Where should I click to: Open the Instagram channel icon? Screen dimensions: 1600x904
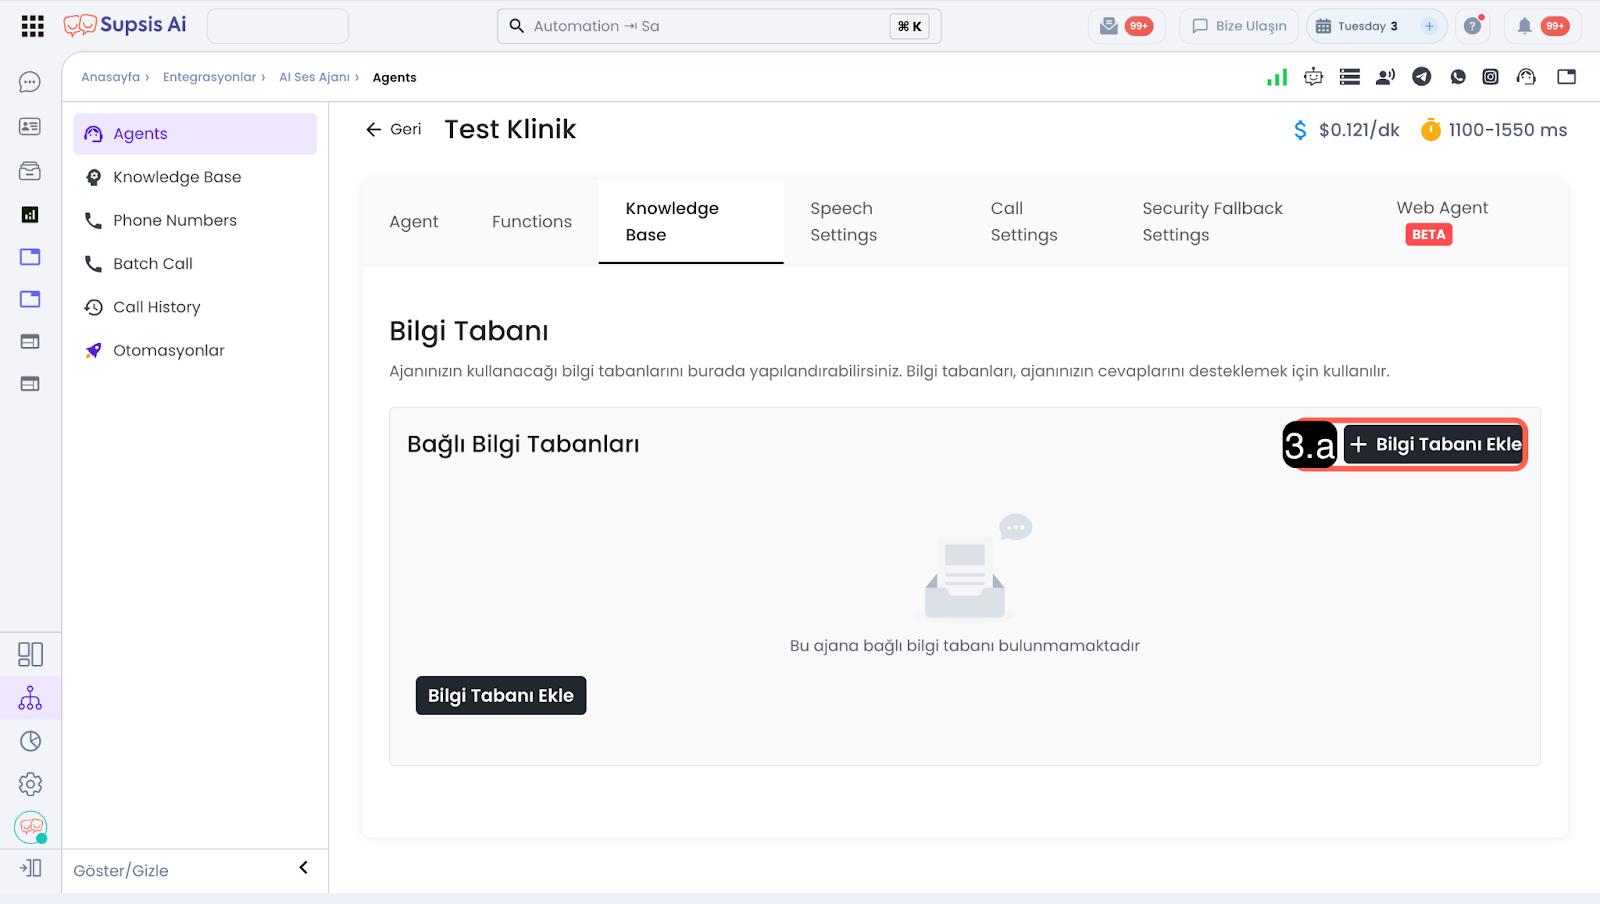click(x=1490, y=77)
